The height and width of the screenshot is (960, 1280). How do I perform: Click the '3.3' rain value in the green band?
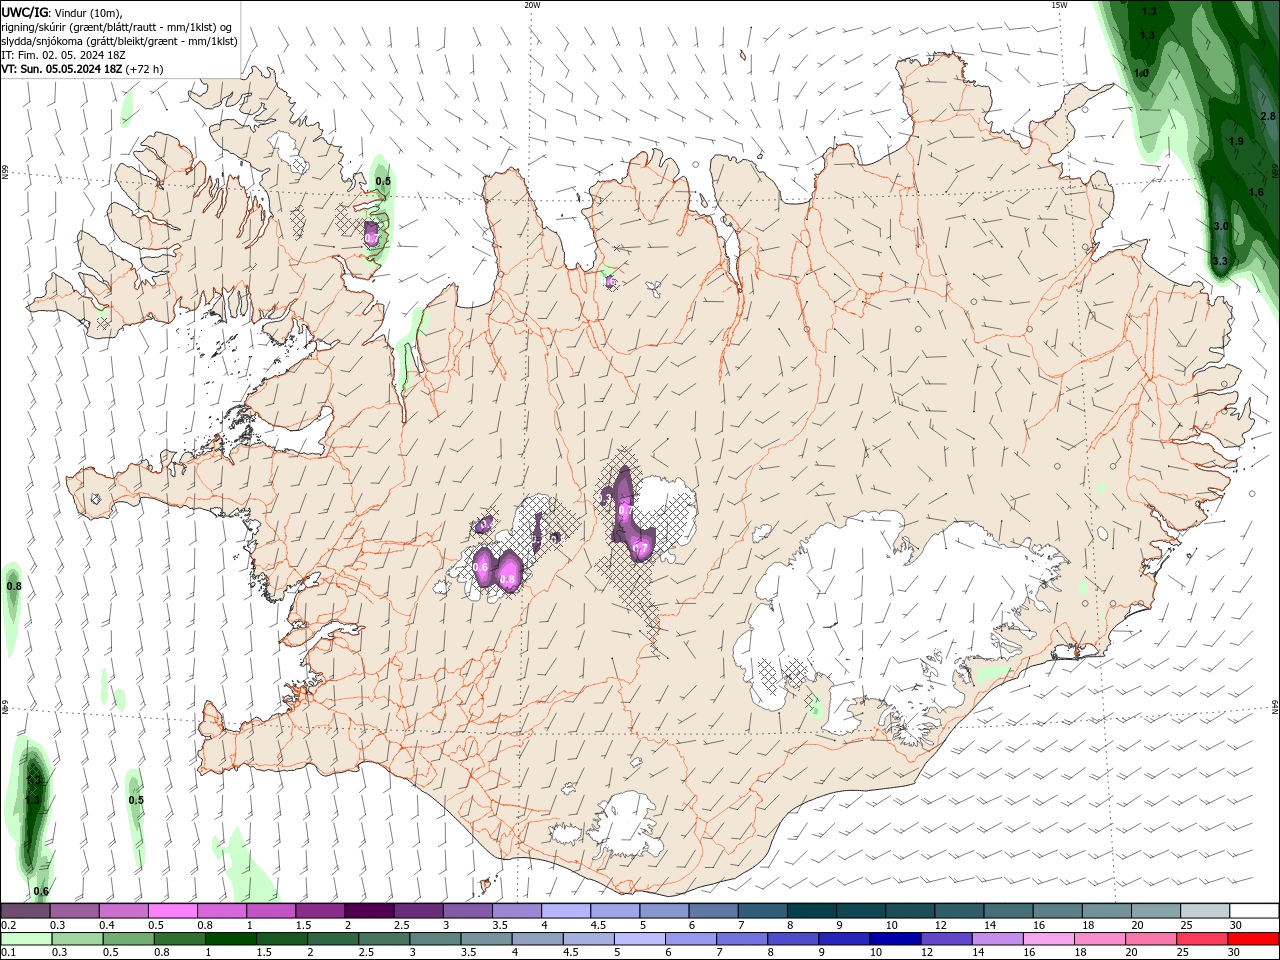tap(1219, 261)
